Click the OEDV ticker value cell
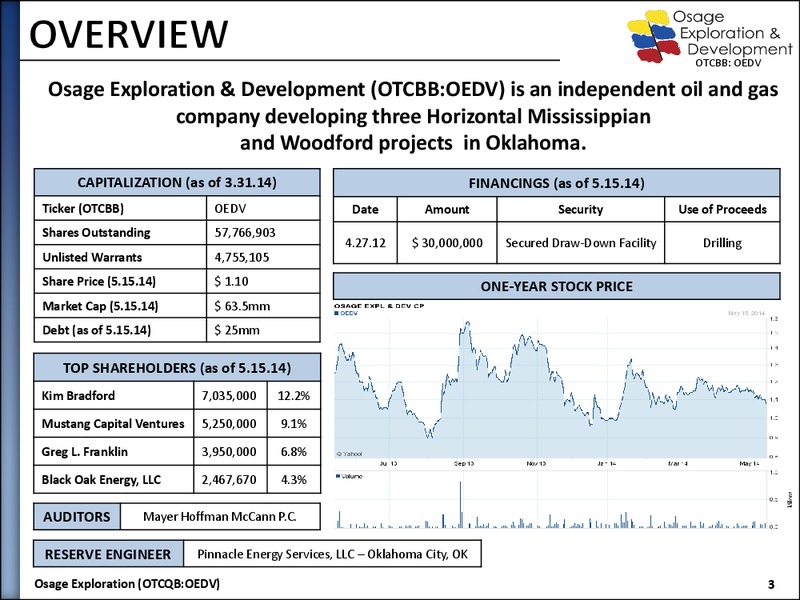Screen dimensions: 800x600 tap(263, 208)
